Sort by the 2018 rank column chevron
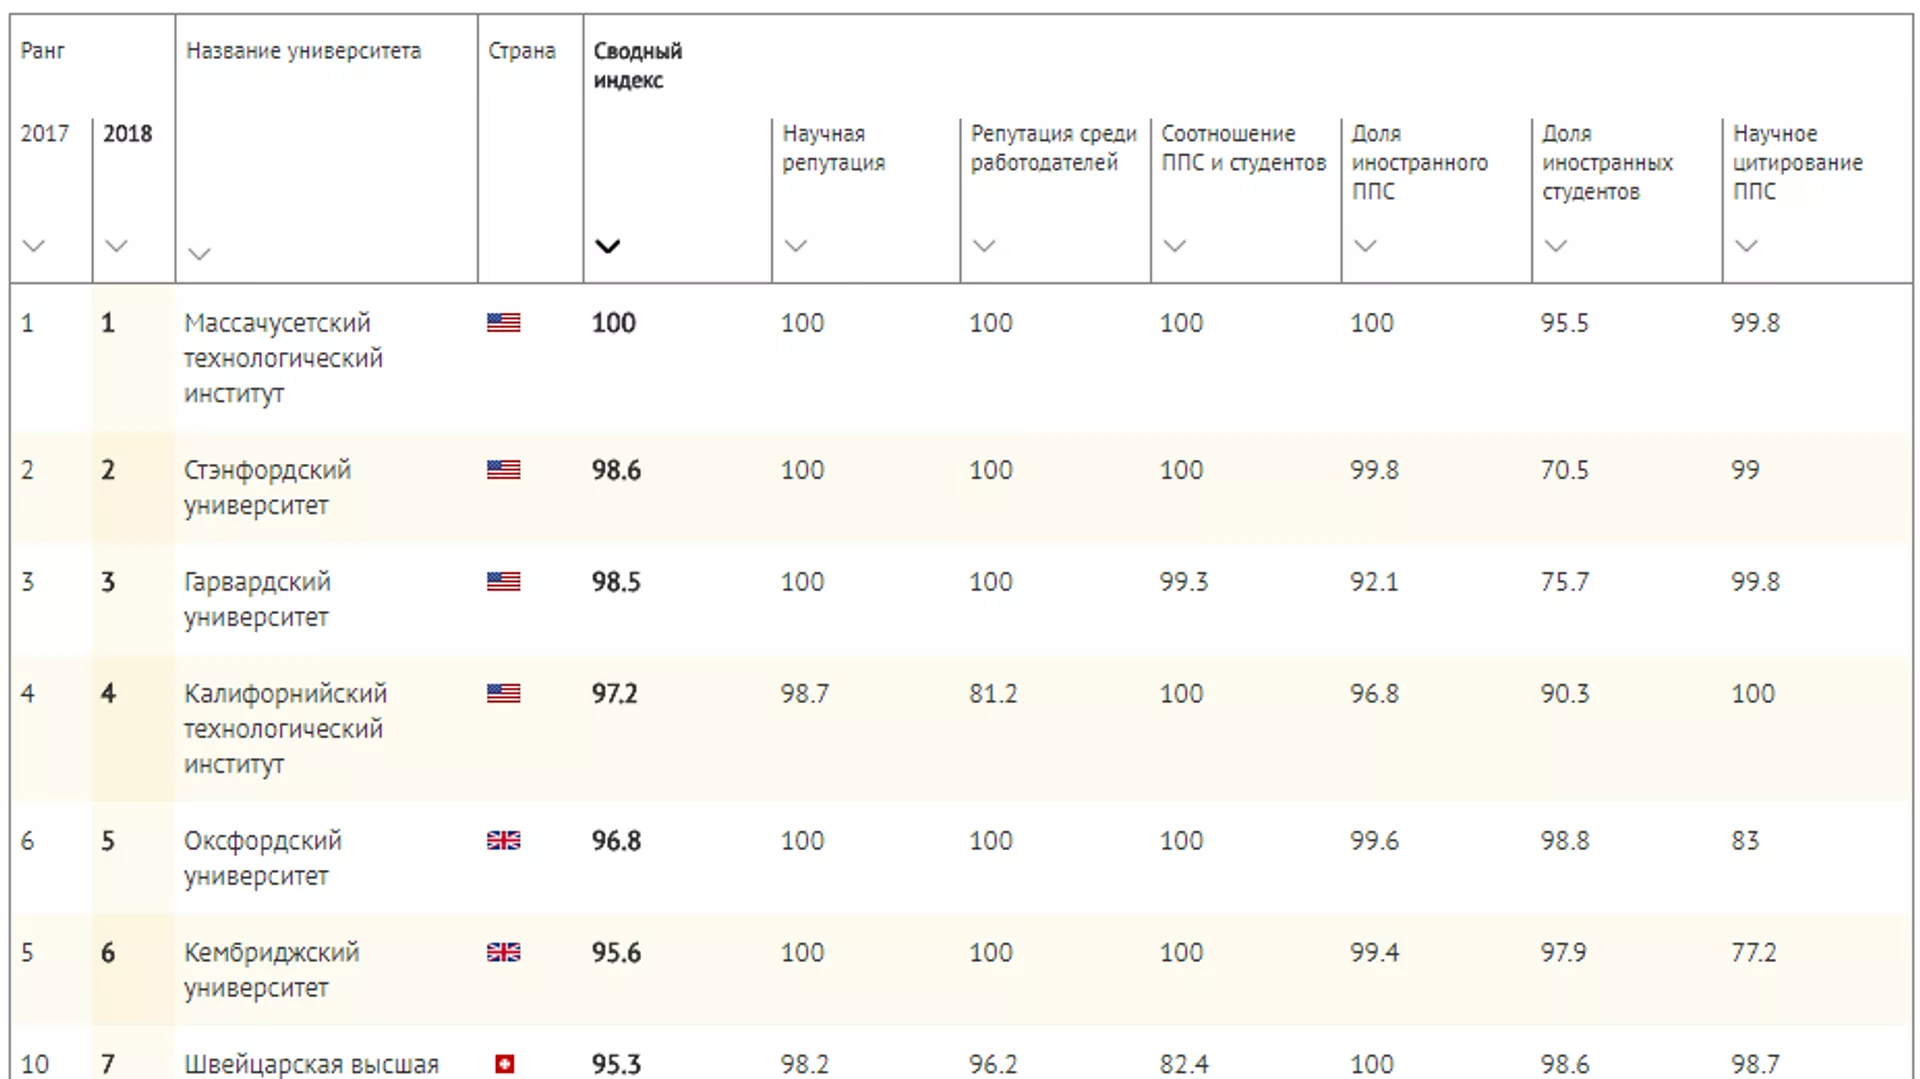Image resolution: width=1920 pixels, height=1079 pixels. point(116,246)
